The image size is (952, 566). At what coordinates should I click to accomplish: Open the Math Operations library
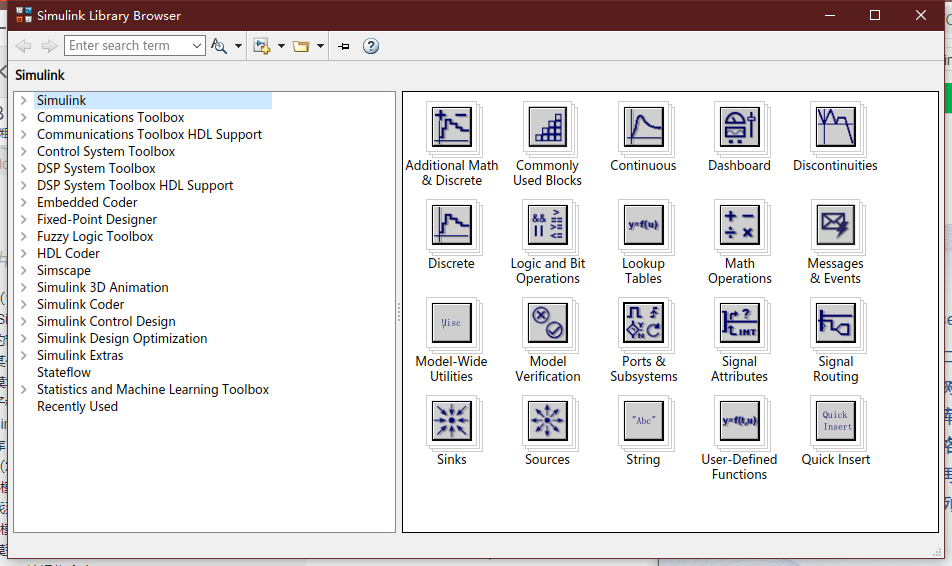pyautogui.click(x=740, y=227)
